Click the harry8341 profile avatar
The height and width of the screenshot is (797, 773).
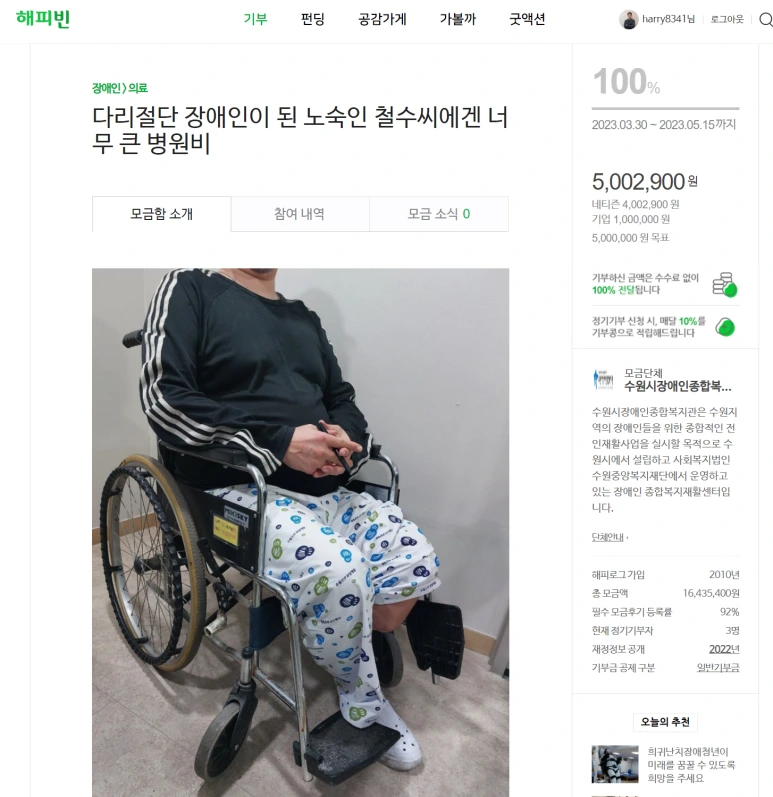coord(628,20)
